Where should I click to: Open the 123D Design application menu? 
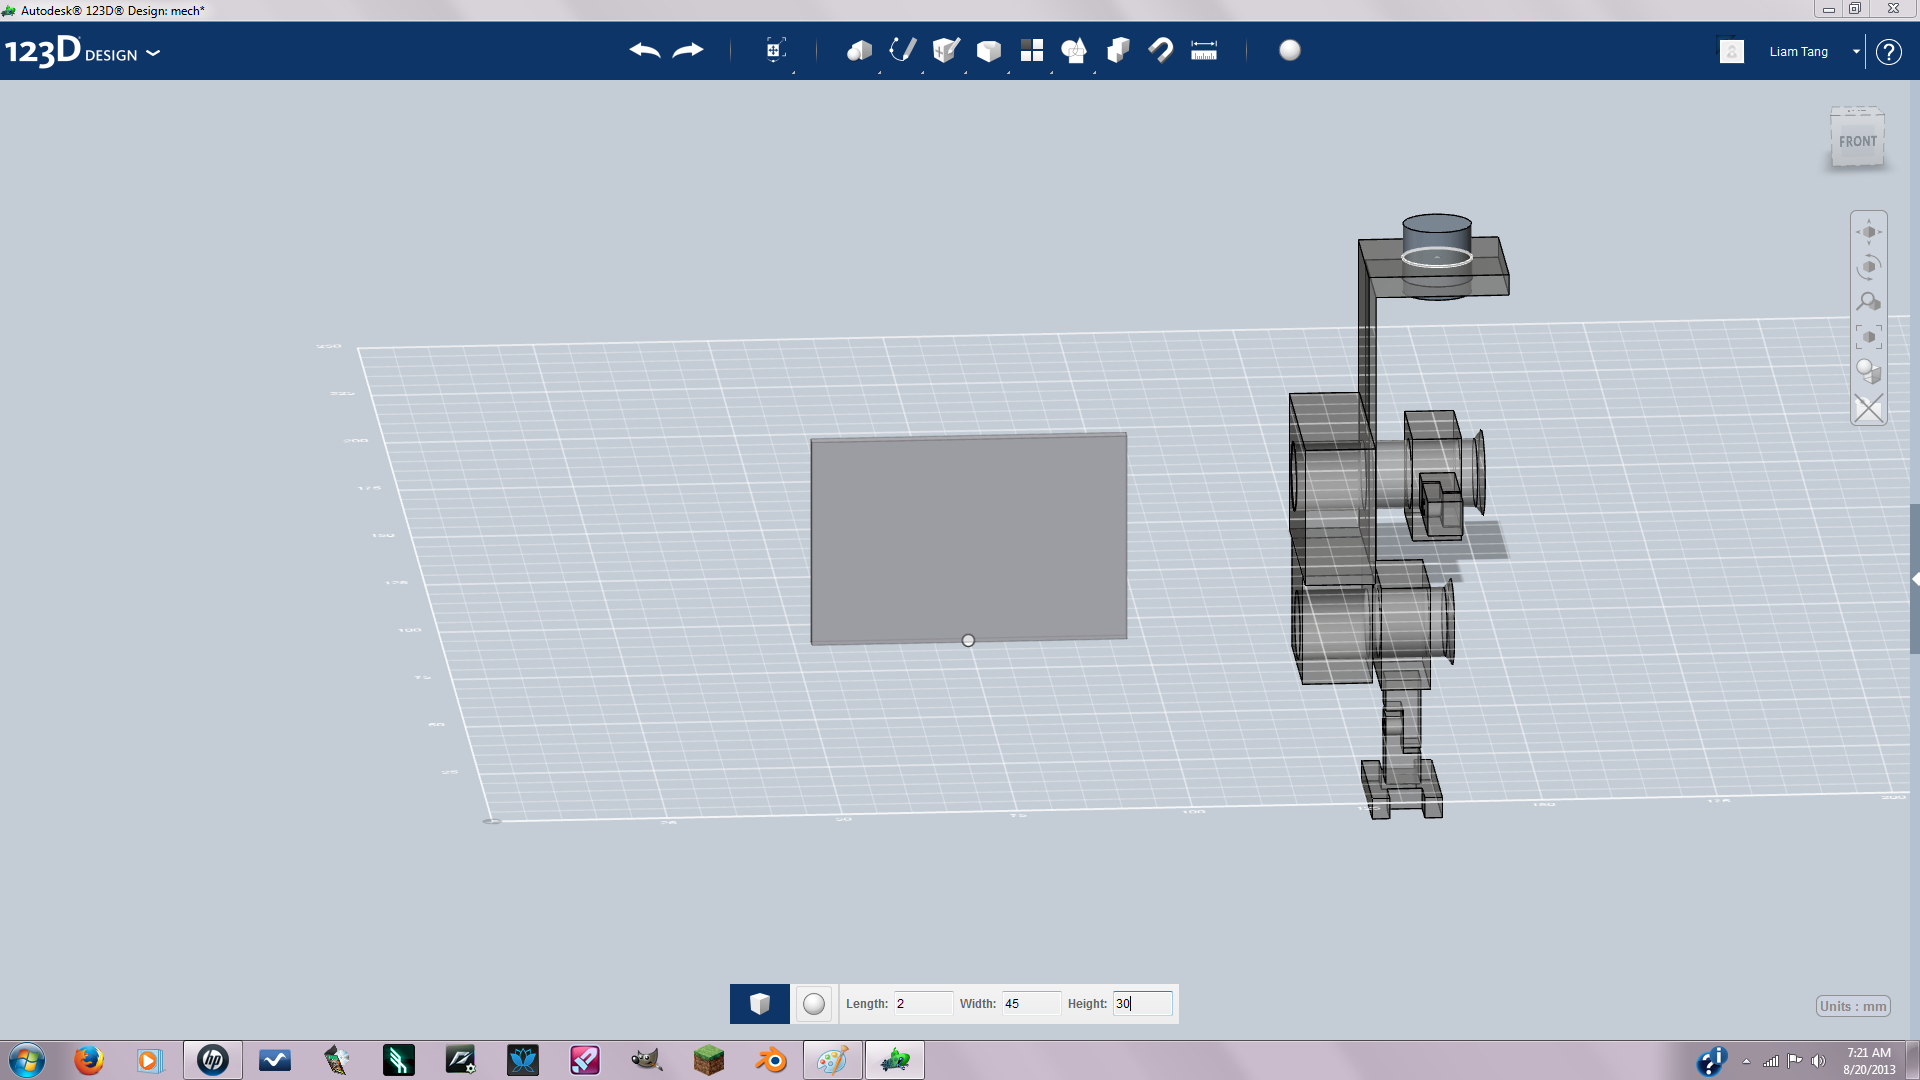82,51
